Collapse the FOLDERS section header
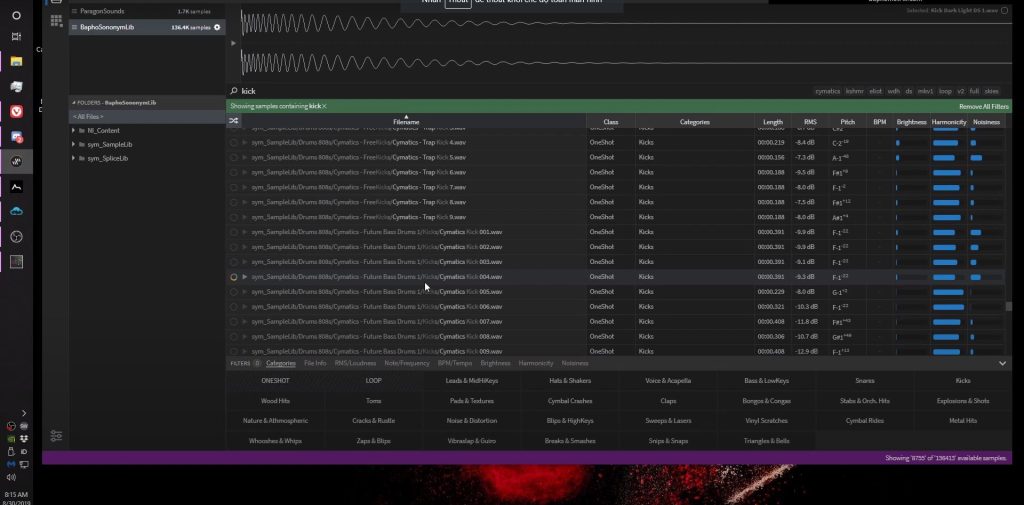Image resolution: width=1024 pixels, height=505 pixels. [x=74, y=103]
